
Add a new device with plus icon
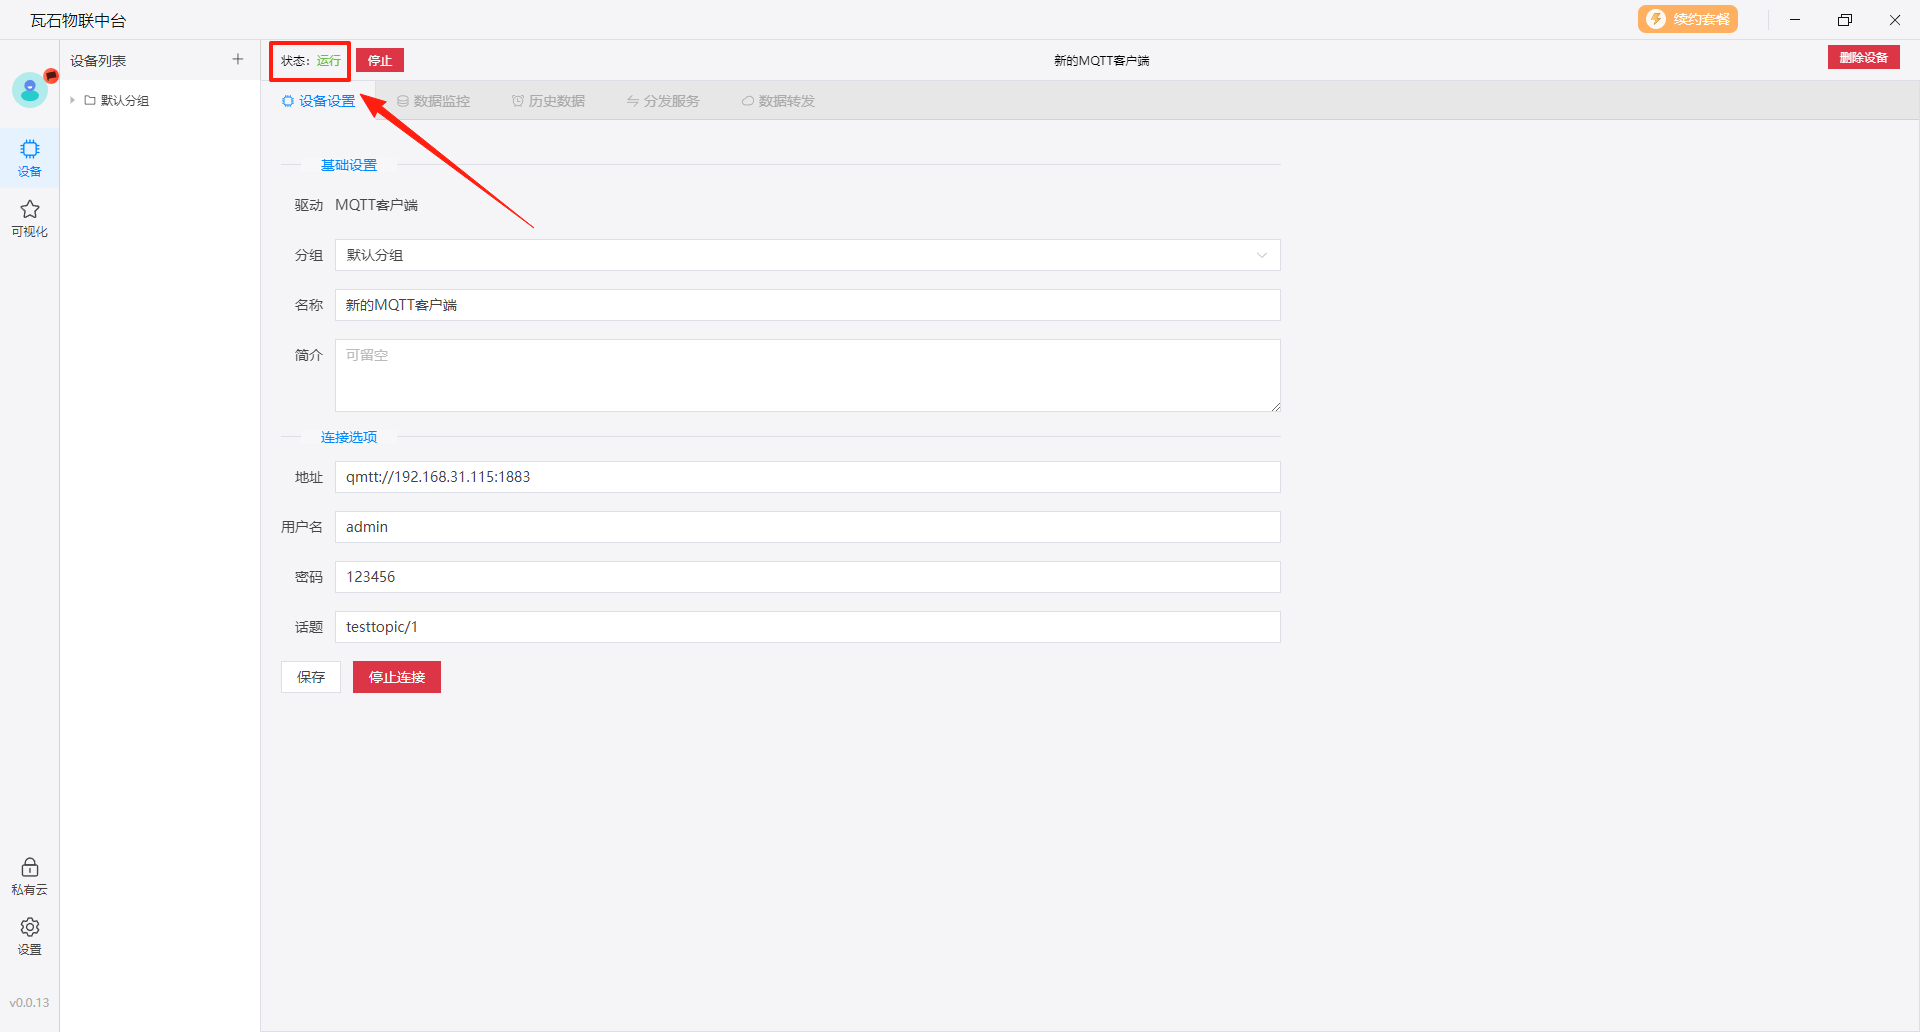(238, 60)
